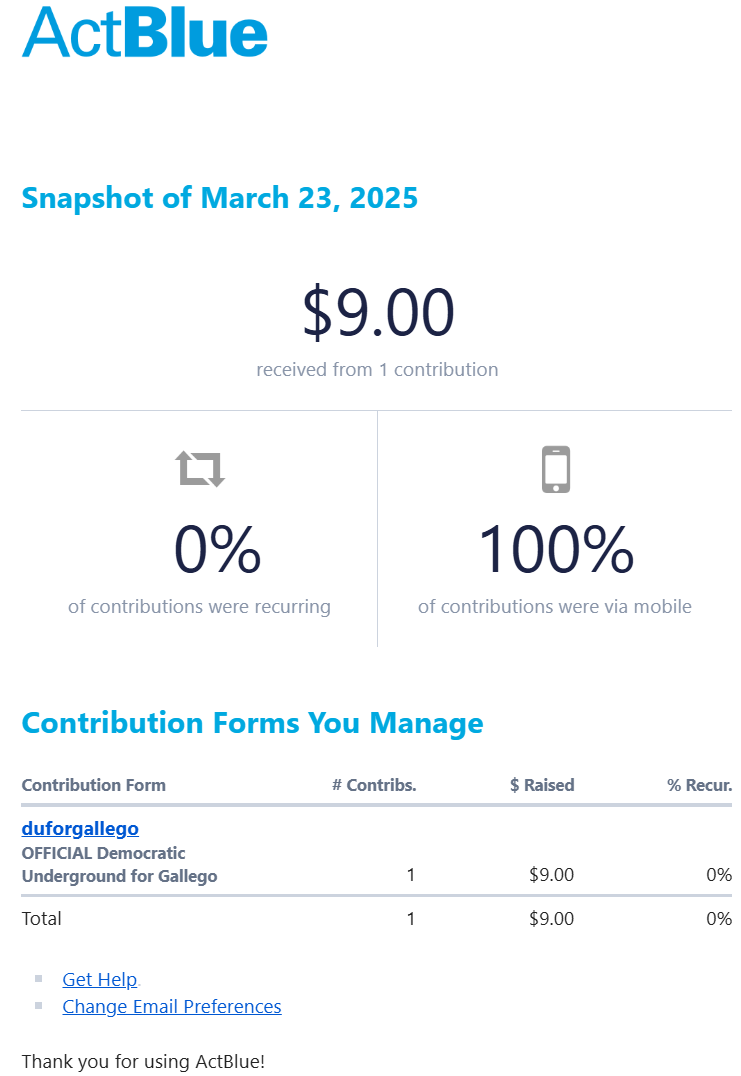The image size is (741, 1076).
Task: Click the % Recur. column header
Action: pyautogui.click(x=699, y=785)
